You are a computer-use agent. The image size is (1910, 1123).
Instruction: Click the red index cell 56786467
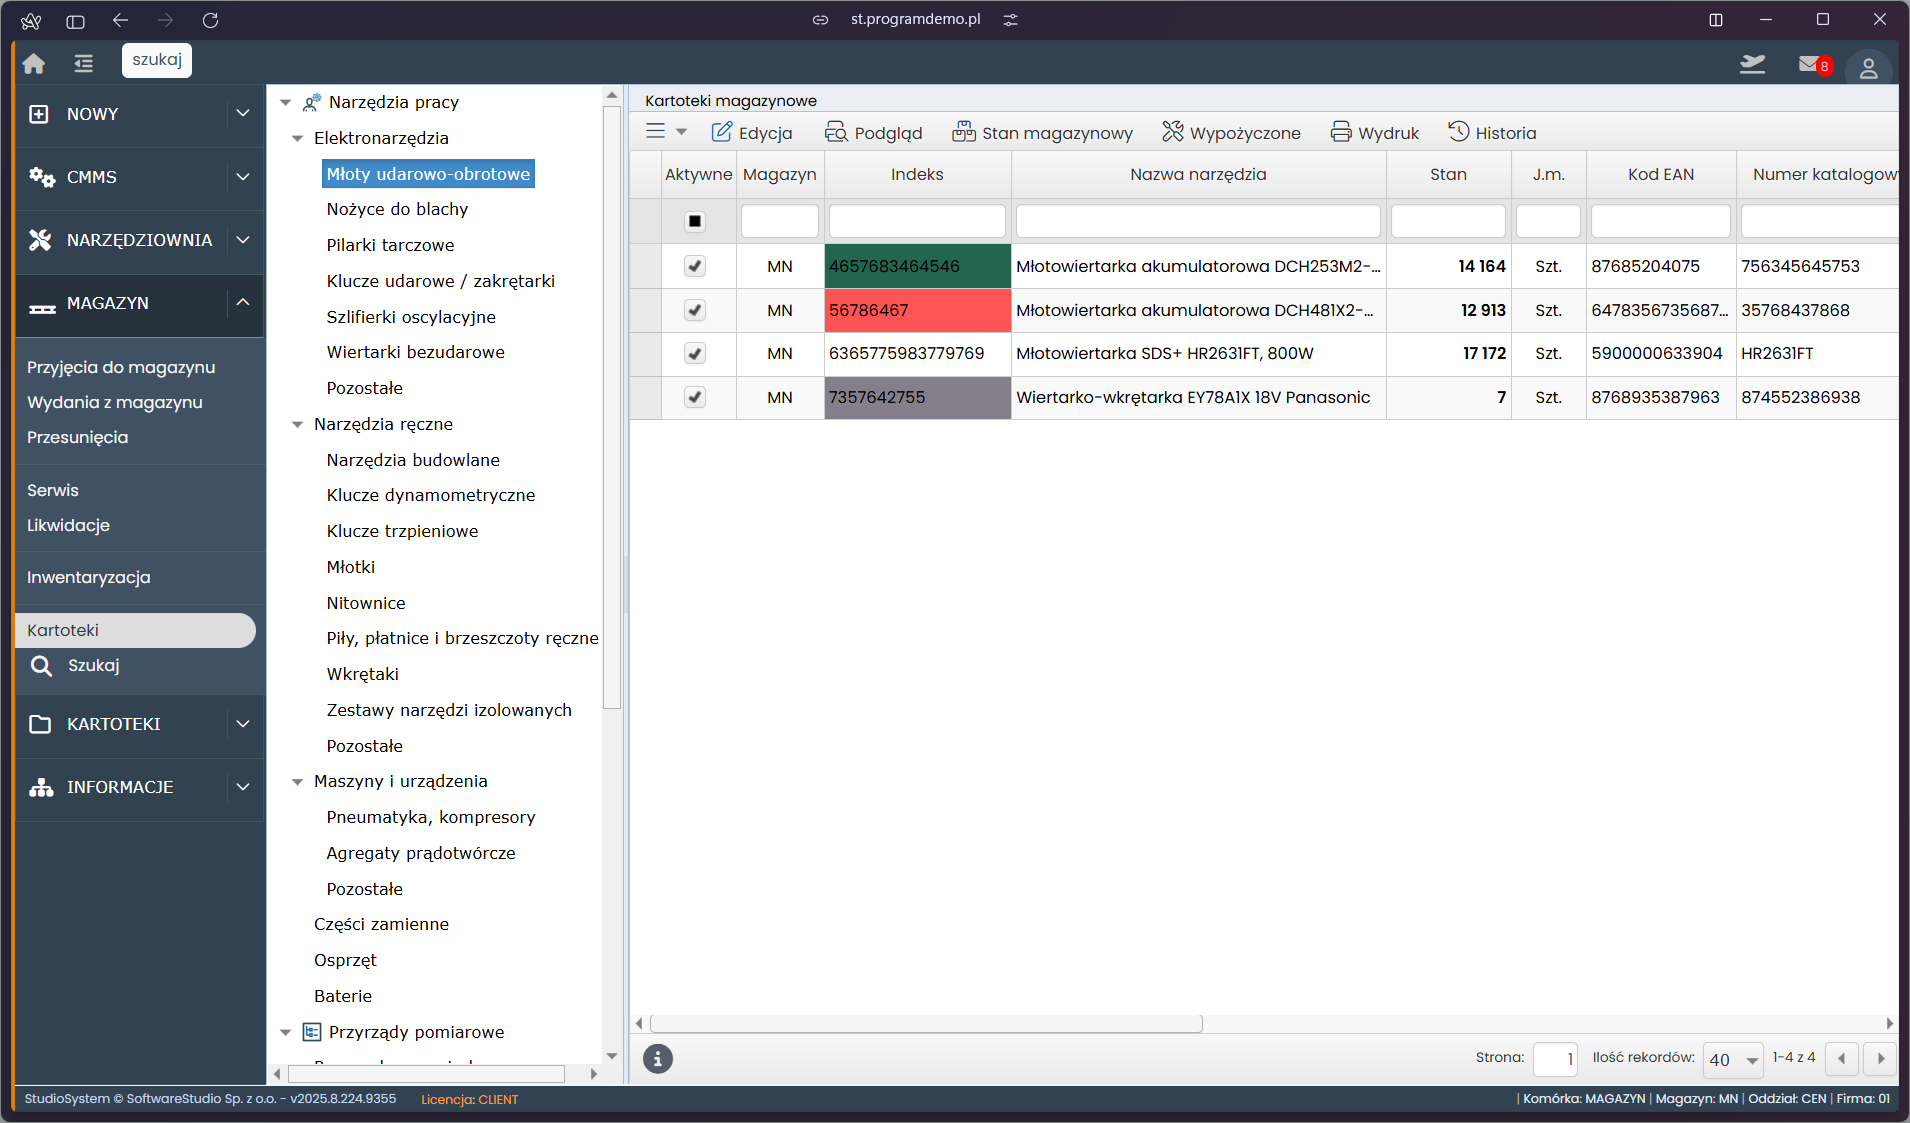917,310
